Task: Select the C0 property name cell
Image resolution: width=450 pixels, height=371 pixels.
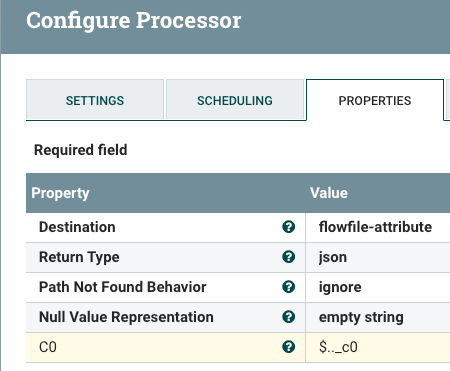Action: pyautogui.click(x=166, y=347)
